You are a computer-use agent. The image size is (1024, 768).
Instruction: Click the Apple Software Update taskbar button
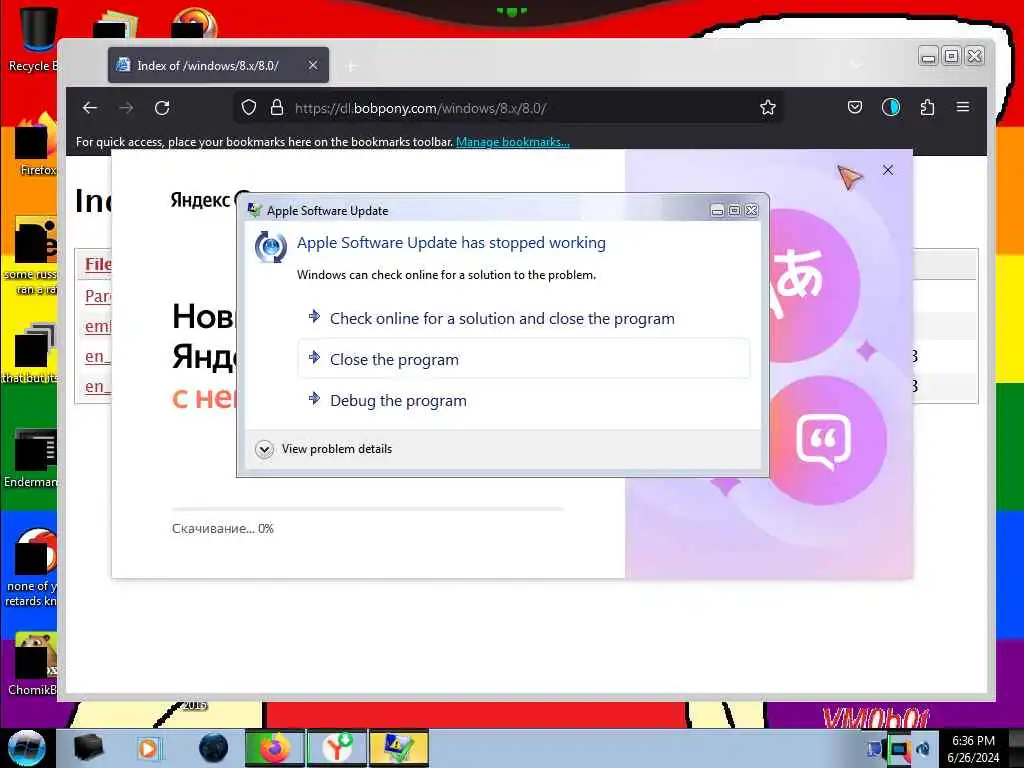pyautogui.click(x=398, y=748)
